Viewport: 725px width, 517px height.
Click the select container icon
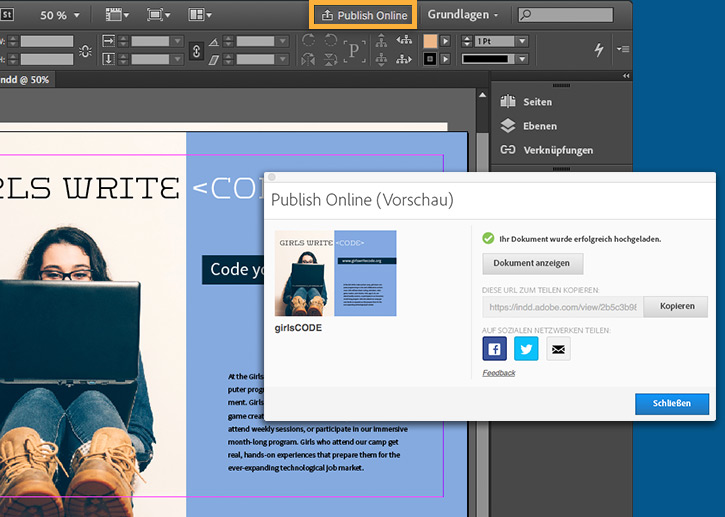coord(381,41)
